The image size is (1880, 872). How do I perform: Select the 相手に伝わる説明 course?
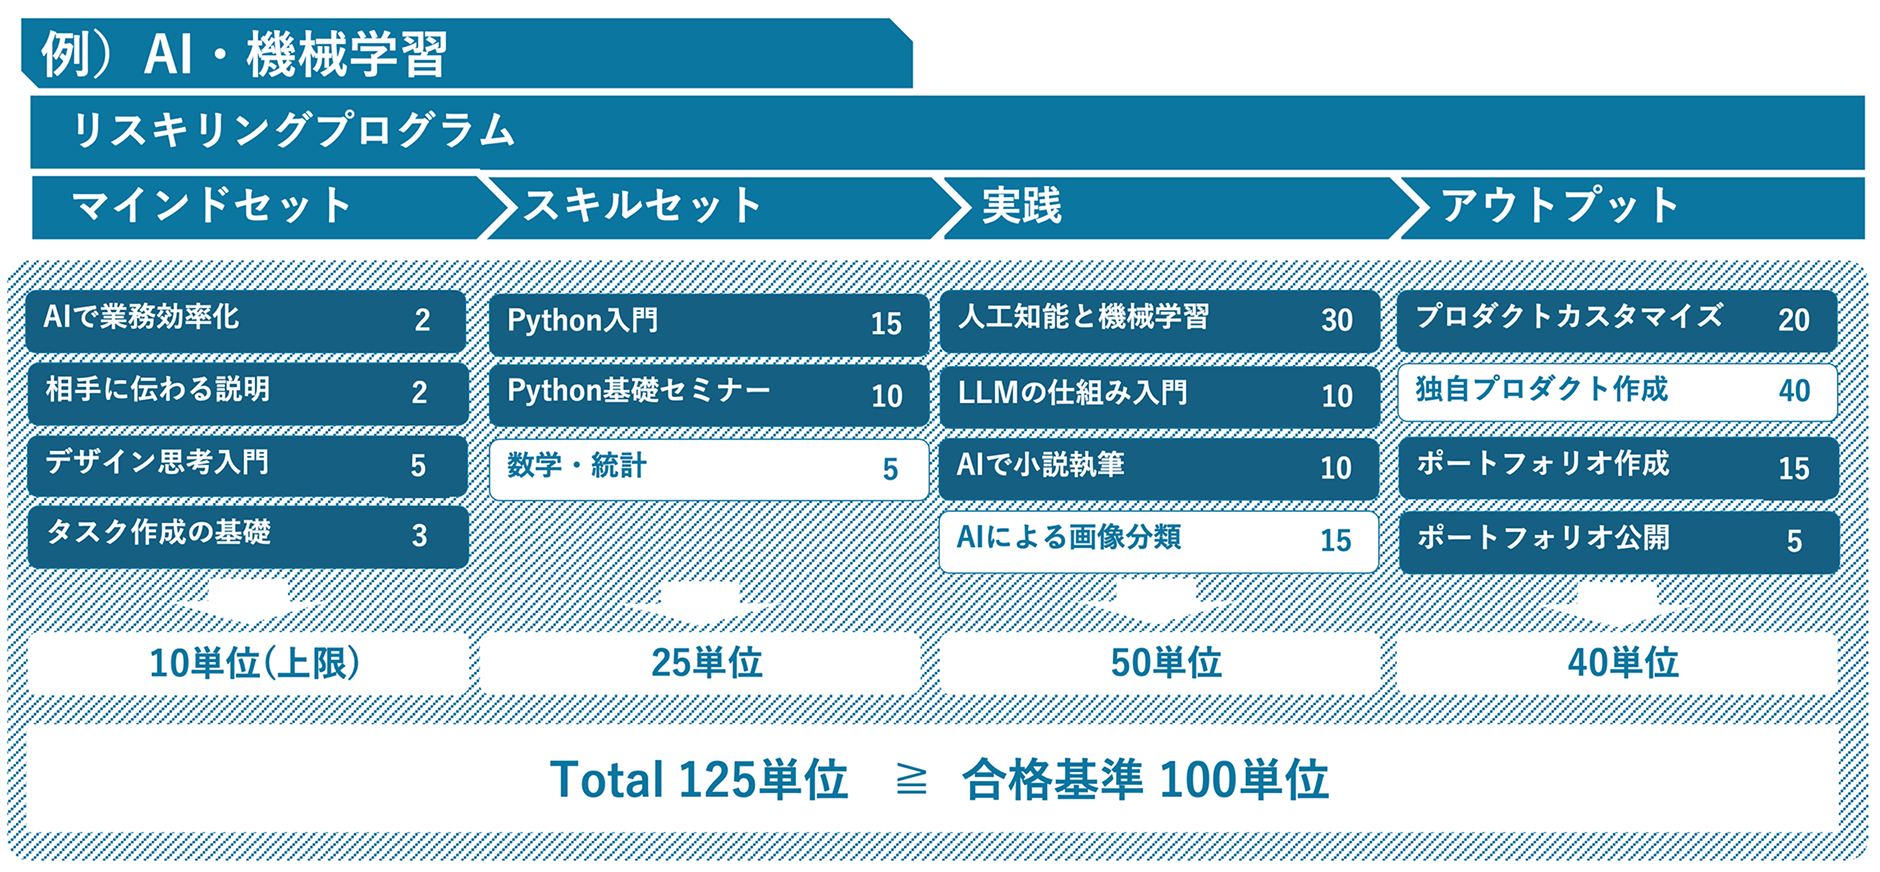click(x=246, y=392)
